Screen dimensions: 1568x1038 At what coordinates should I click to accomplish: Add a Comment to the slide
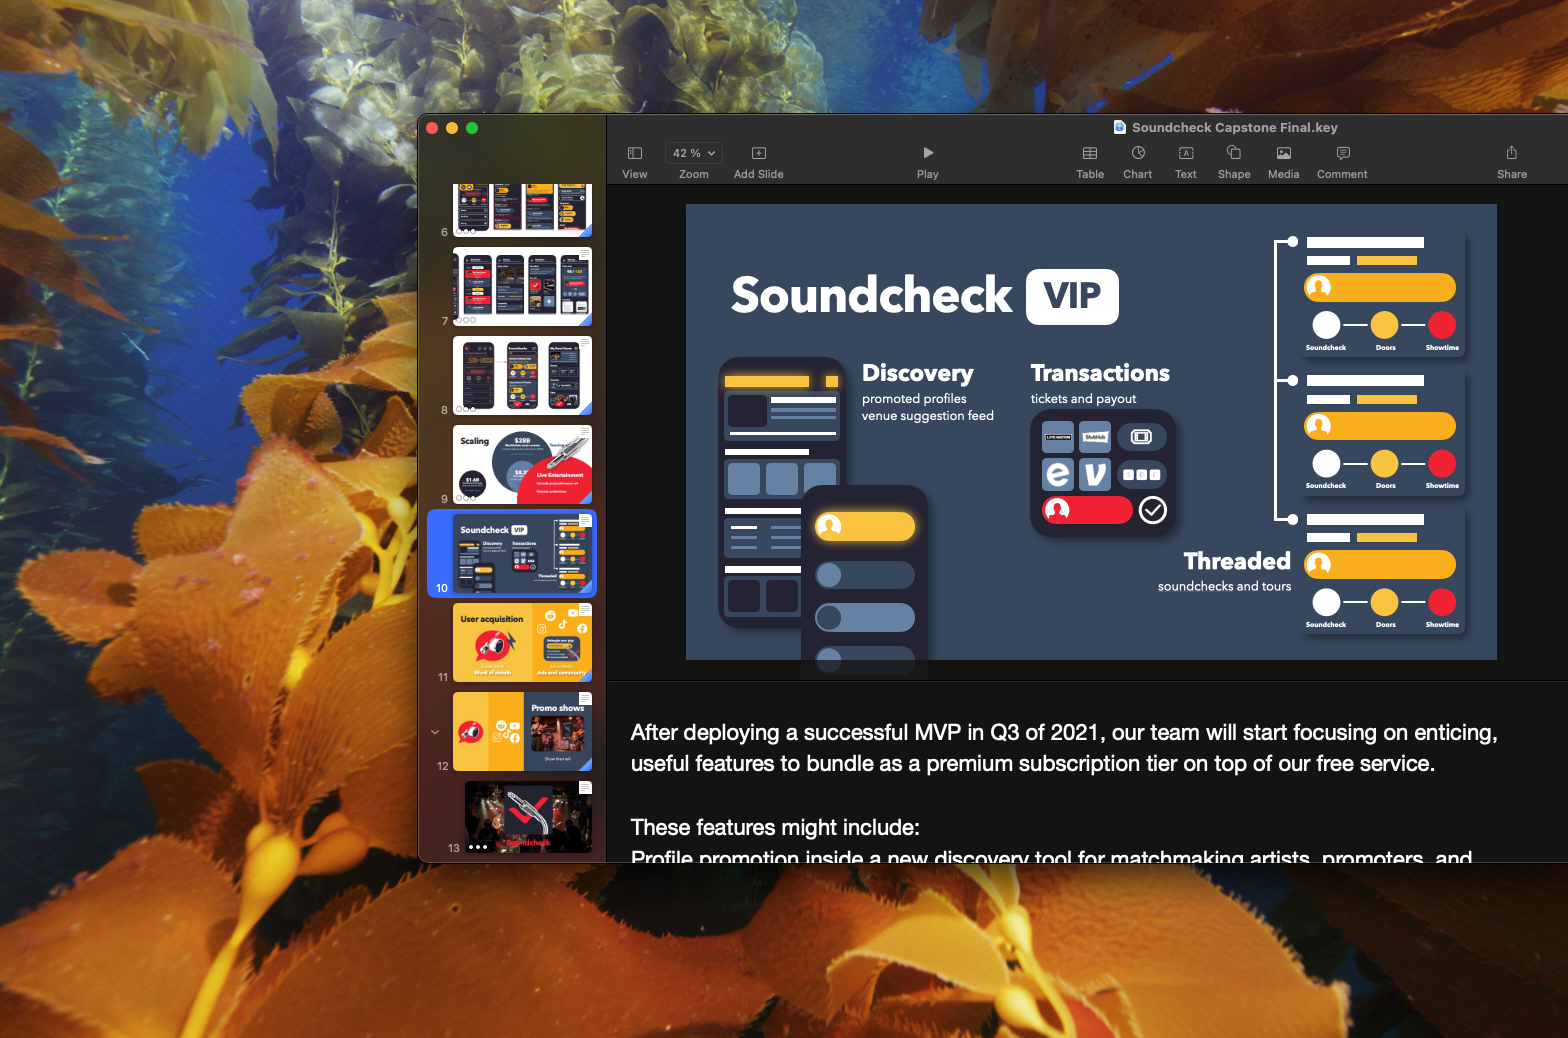pyautogui.click(x=1343, y=153)
